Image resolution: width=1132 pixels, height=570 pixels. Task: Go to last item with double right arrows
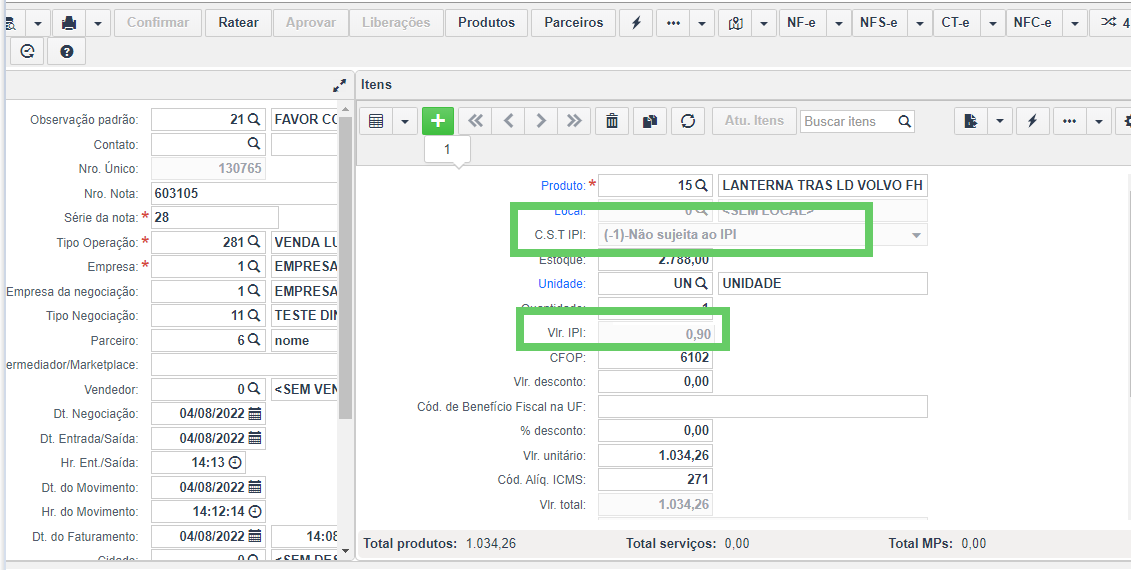tap(574, 121)
